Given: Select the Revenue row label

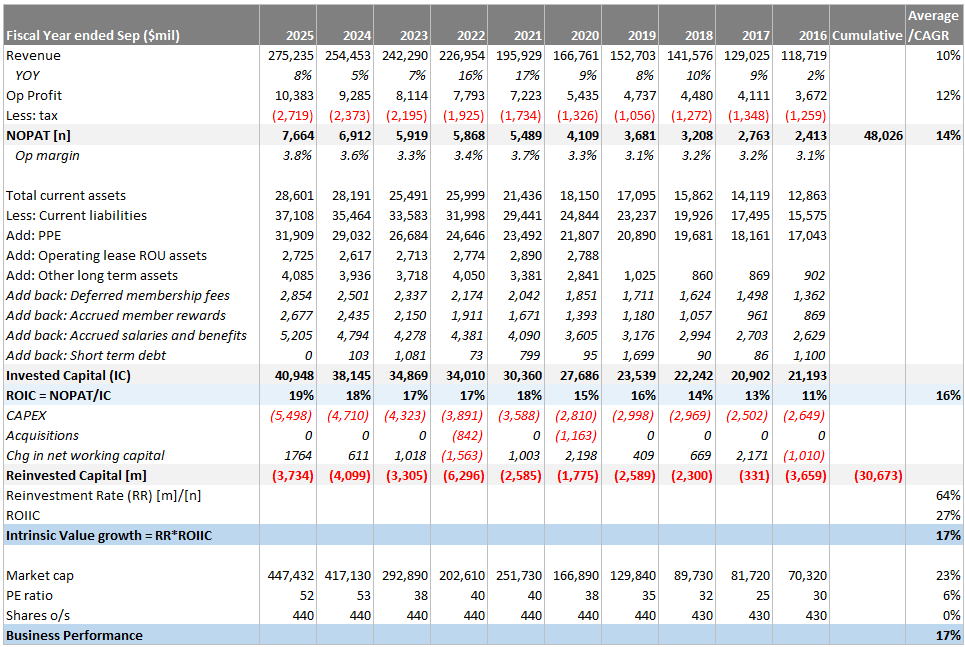Looking at the screenshot, I should click(x=33, y=55).
